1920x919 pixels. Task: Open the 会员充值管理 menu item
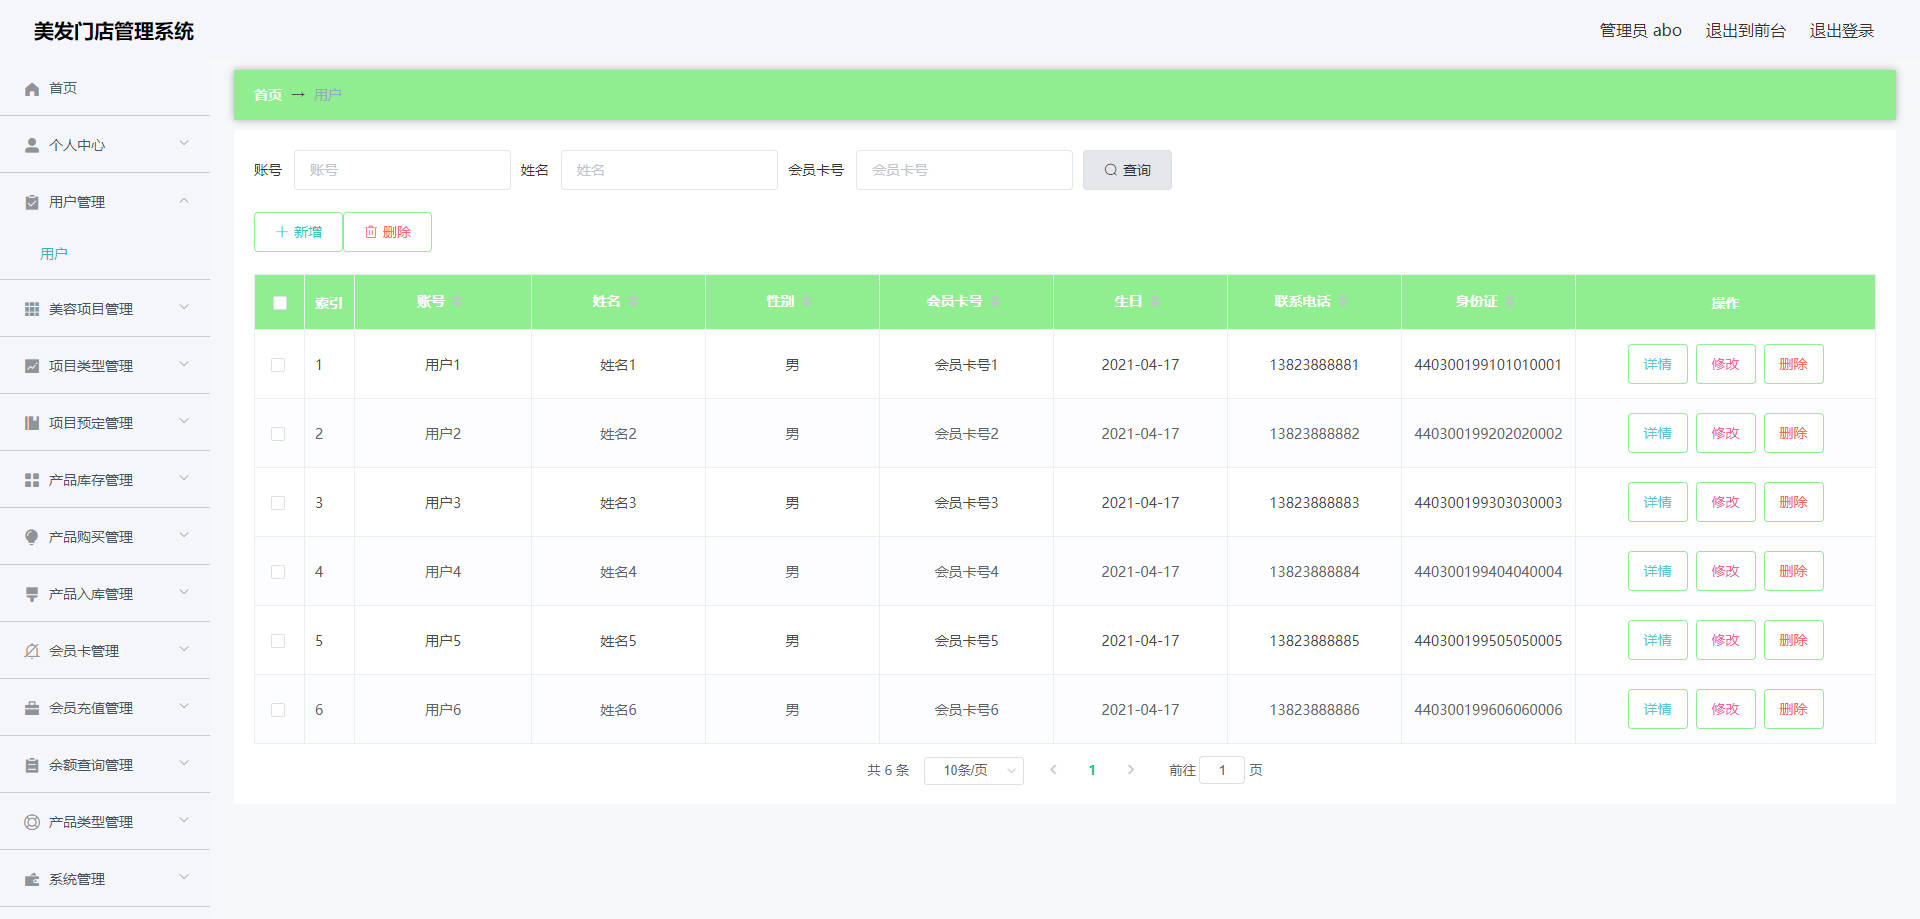click(x=105, y=708)
